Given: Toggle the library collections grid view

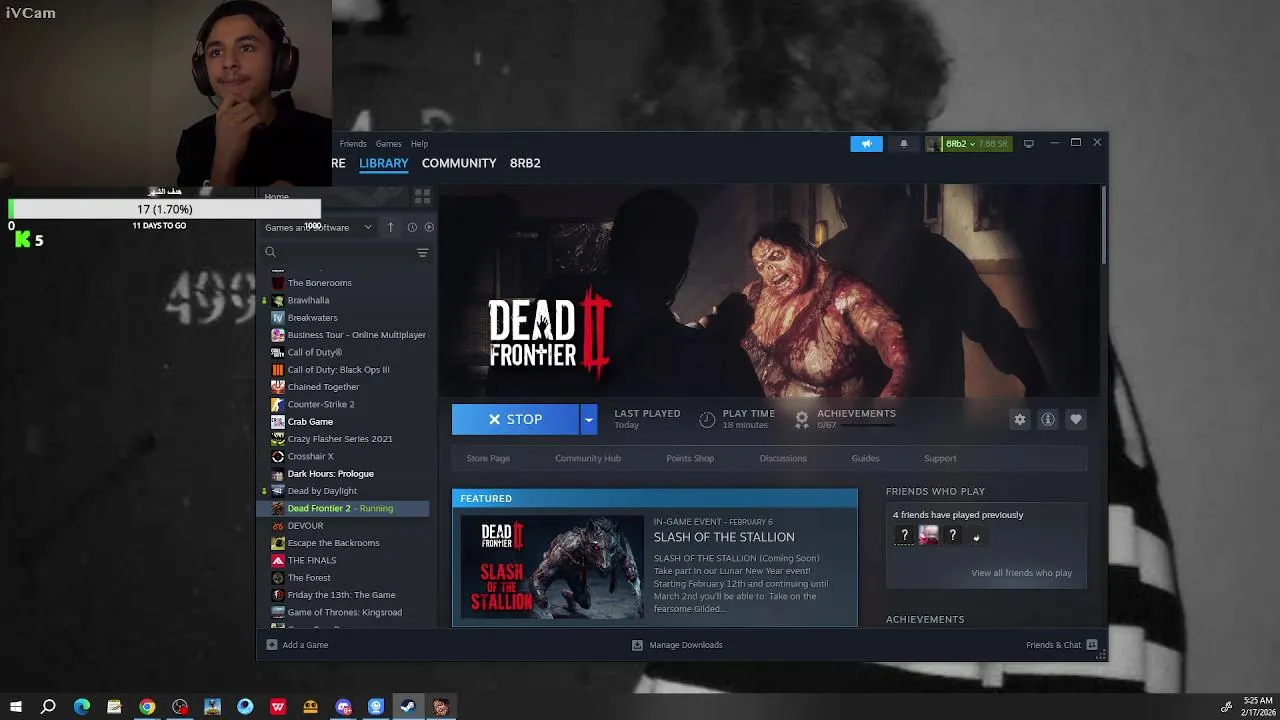Looking at the screenshot, I should click(x=422, y=196).
